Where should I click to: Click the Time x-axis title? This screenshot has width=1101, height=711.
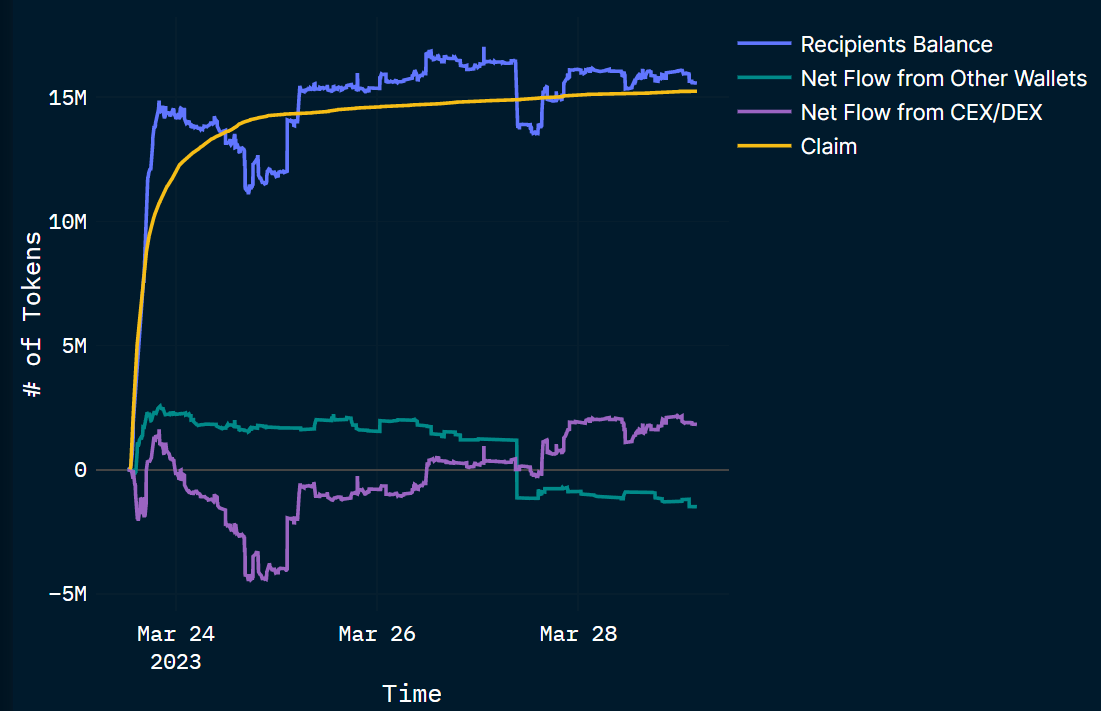(412, 693)
